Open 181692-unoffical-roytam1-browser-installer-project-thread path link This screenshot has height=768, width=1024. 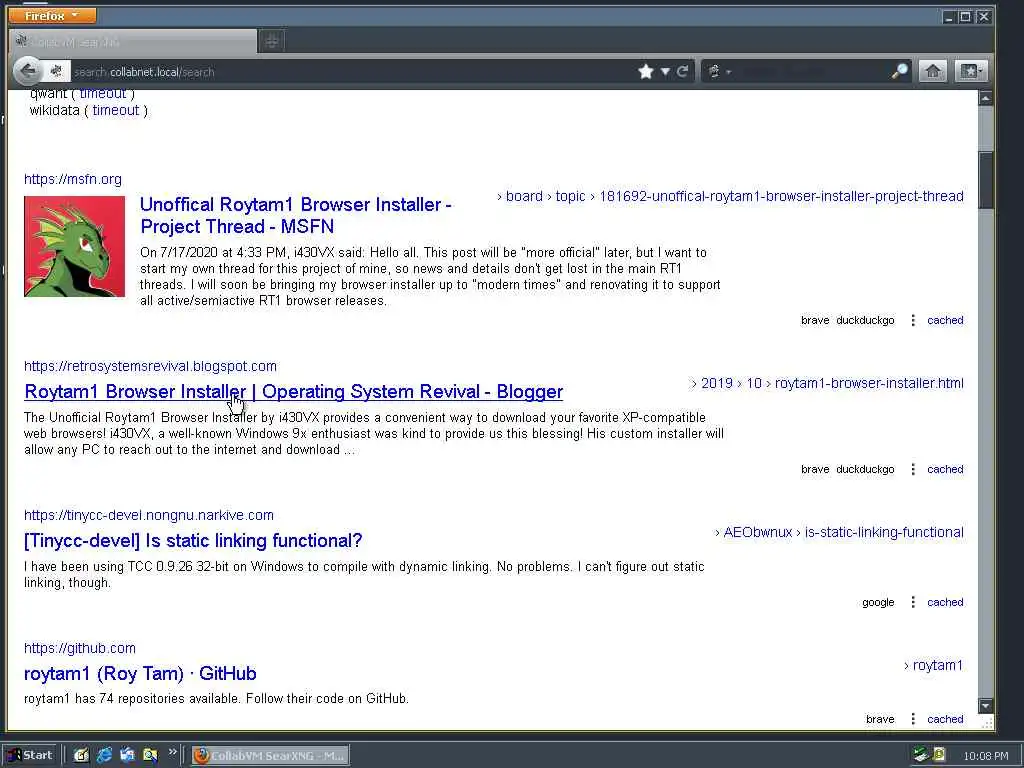pos(781,196)
